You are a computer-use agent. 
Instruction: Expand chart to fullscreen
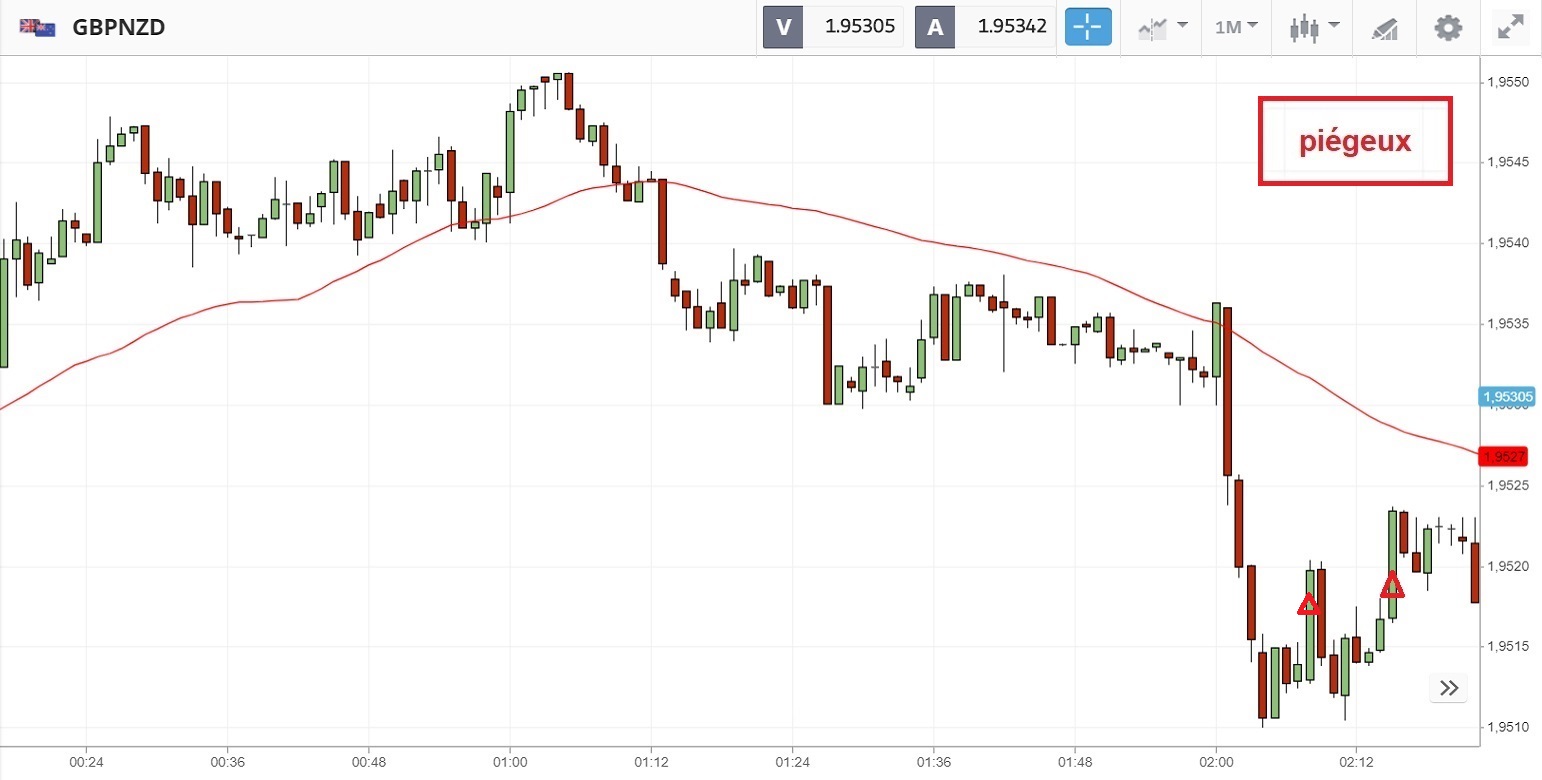tap(1510, 27)
